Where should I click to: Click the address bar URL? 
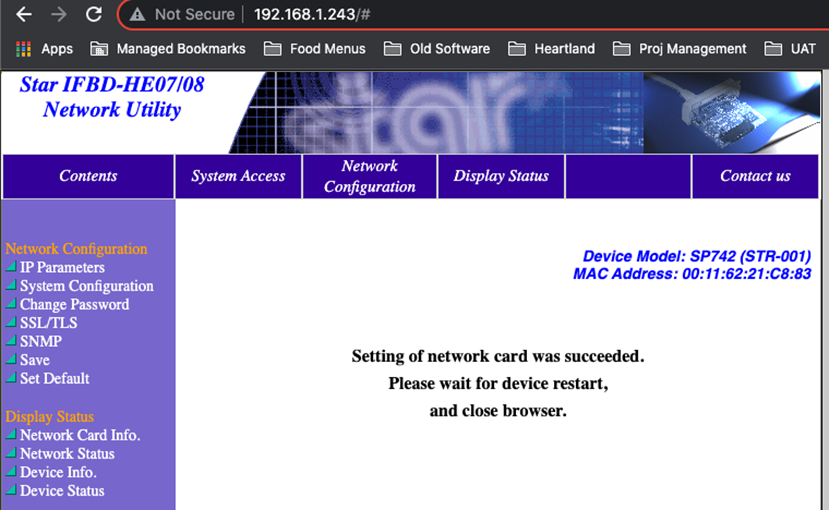pos(312,14)
